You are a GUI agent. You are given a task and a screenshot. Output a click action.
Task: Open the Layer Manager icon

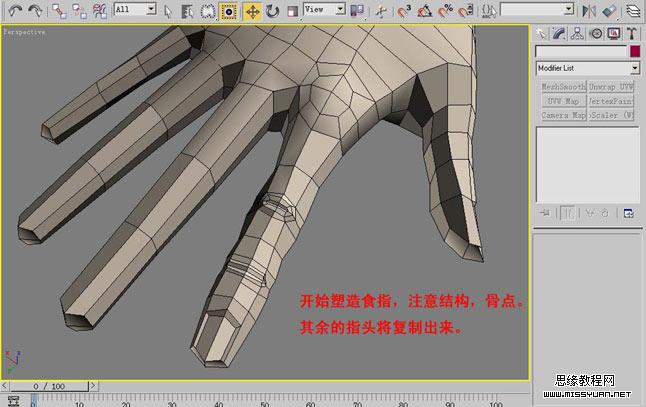coord(633,11)
